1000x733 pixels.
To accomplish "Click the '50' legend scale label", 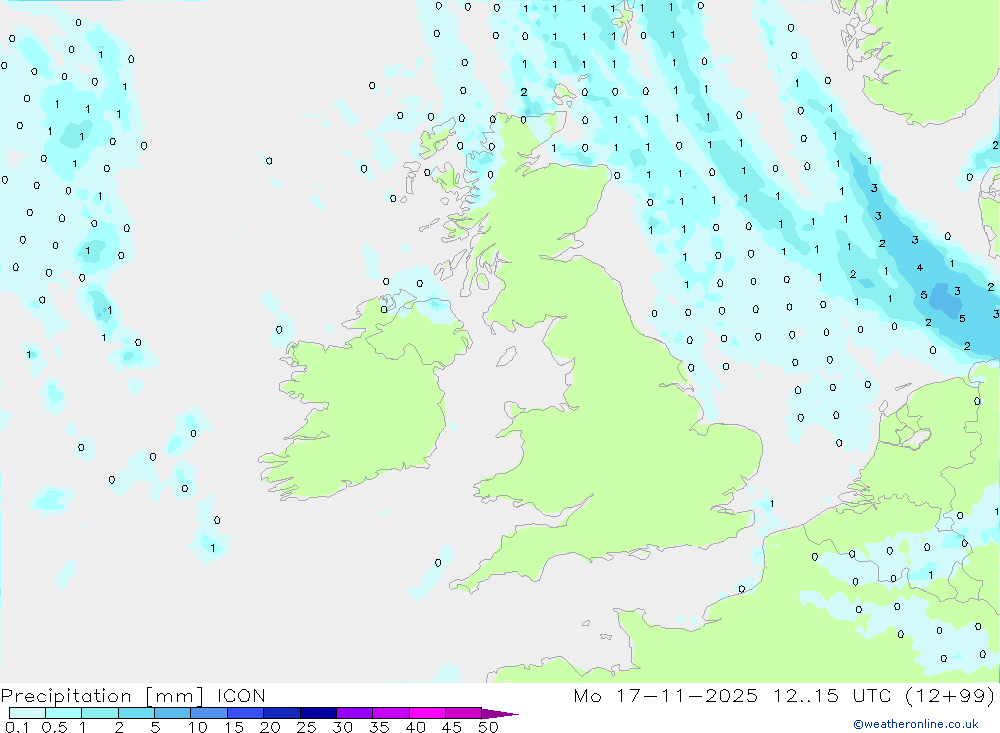I will coord(488,727).
